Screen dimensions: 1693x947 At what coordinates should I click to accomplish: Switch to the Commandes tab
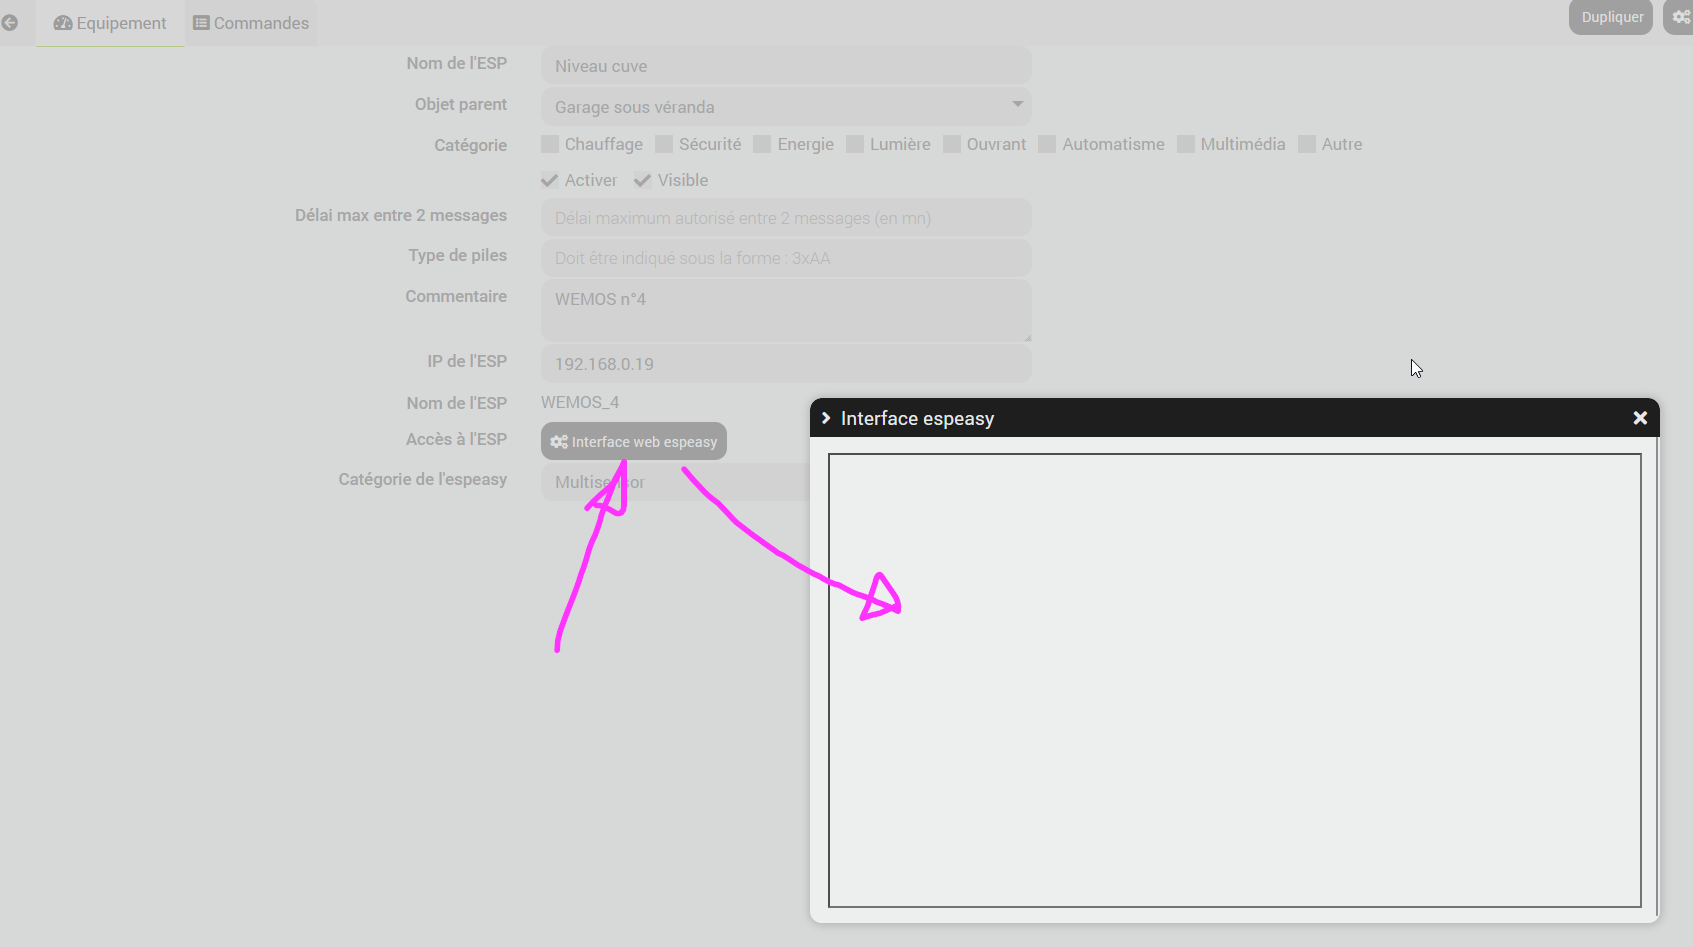[x=251, y=23]
